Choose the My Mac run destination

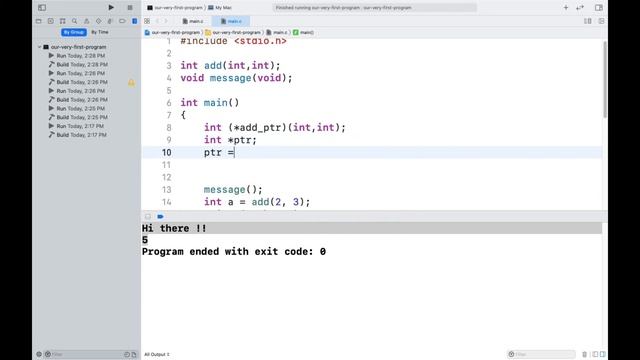[x=220, y=8]
